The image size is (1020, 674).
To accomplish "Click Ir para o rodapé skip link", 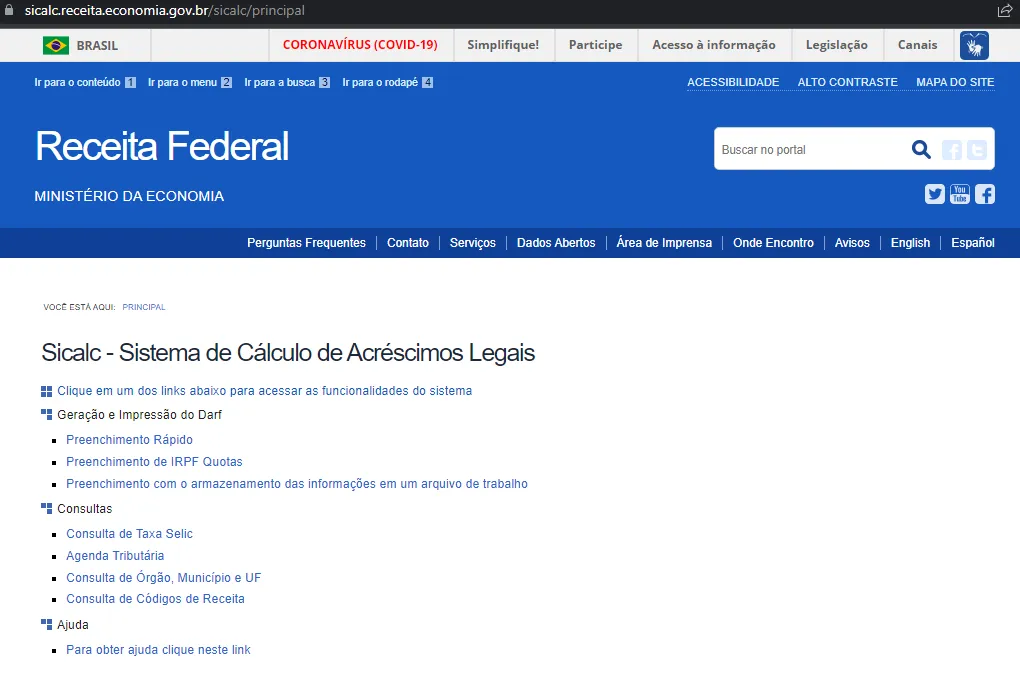I will 387,82.
